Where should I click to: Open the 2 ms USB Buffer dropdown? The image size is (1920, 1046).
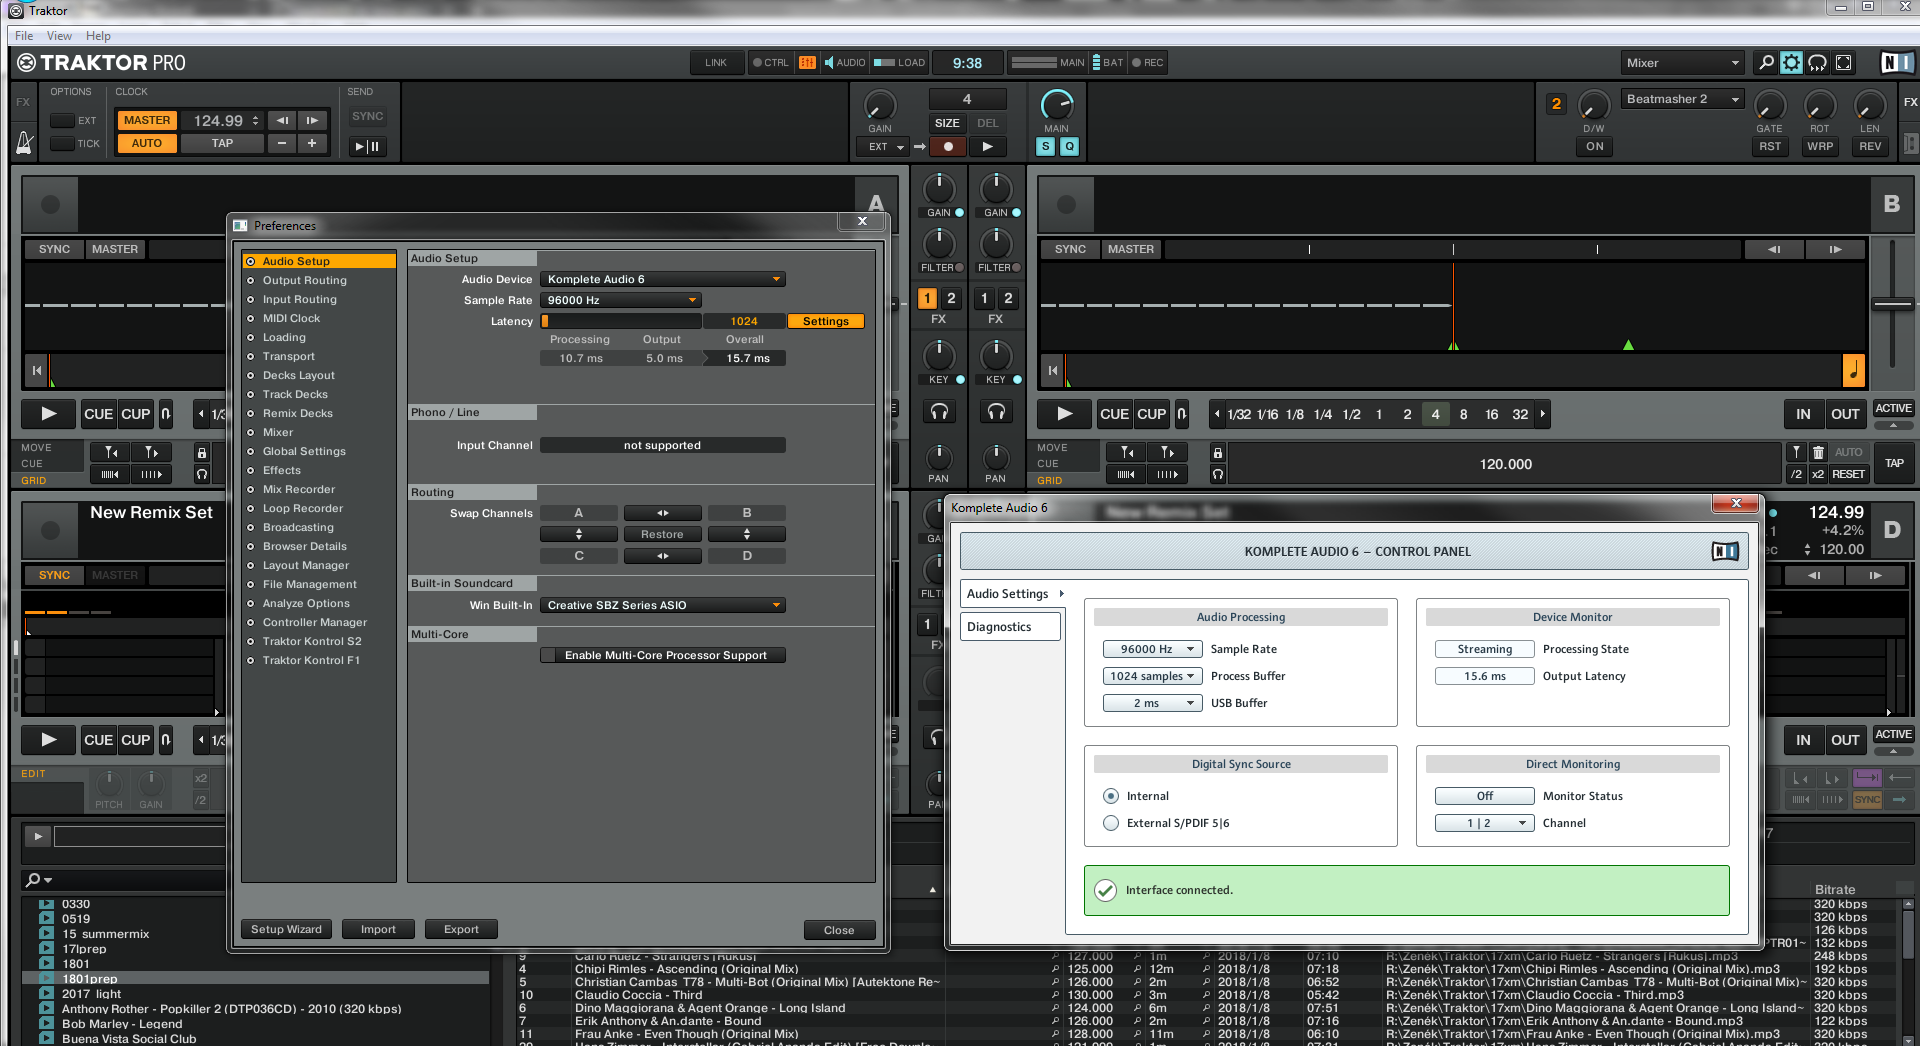(1152, 704)
